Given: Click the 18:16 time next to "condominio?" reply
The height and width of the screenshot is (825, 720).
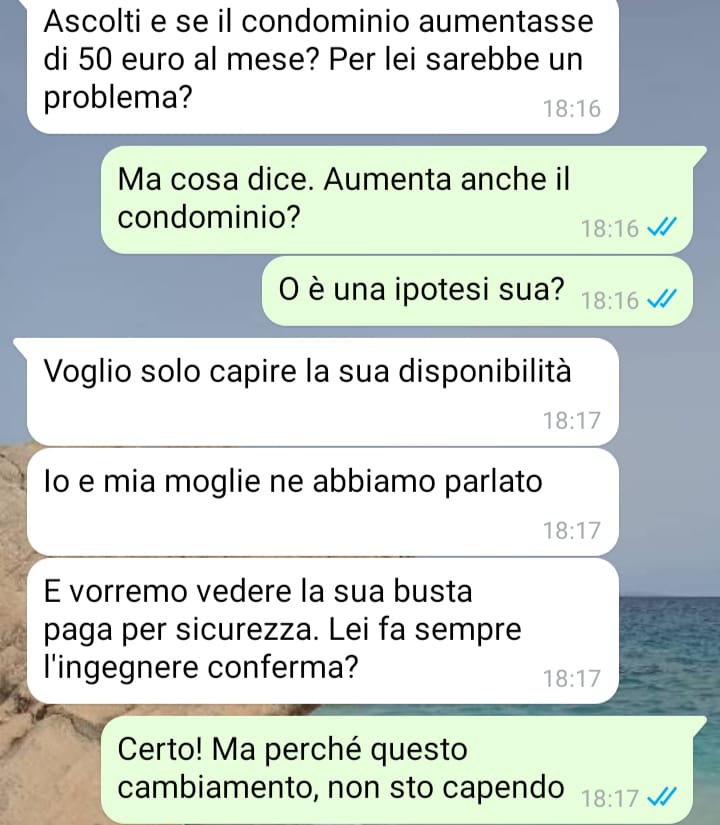Looking at the screenshot, I should [x=609, y=229].
